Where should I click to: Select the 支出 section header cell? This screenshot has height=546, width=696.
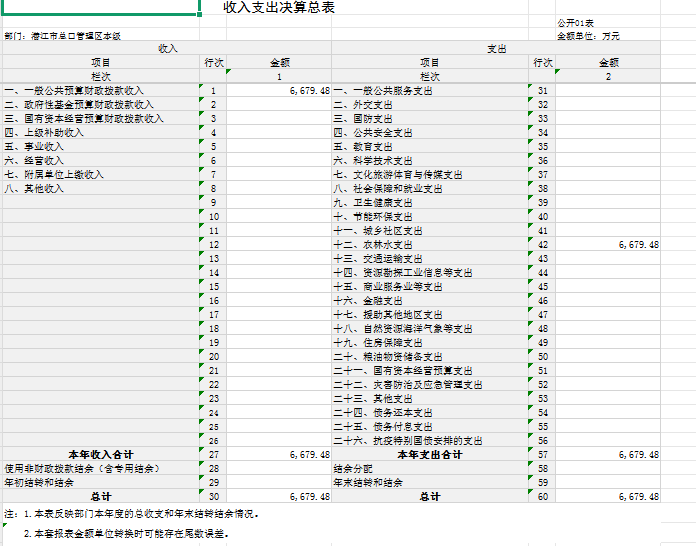pyautogui.click(x=496, y=48)
